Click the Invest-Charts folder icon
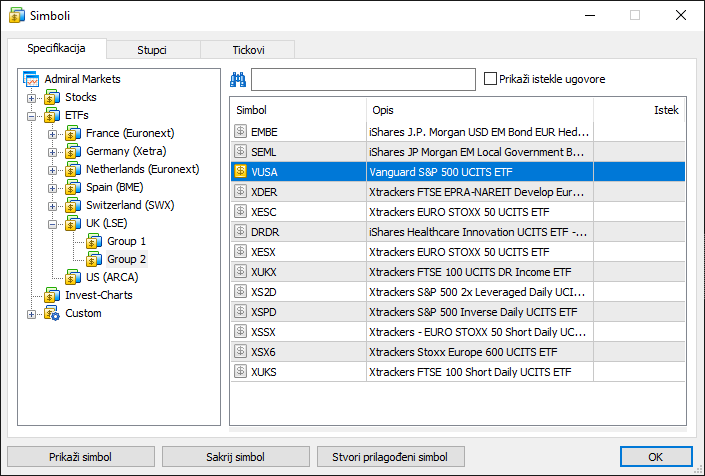 coord(52,295)
